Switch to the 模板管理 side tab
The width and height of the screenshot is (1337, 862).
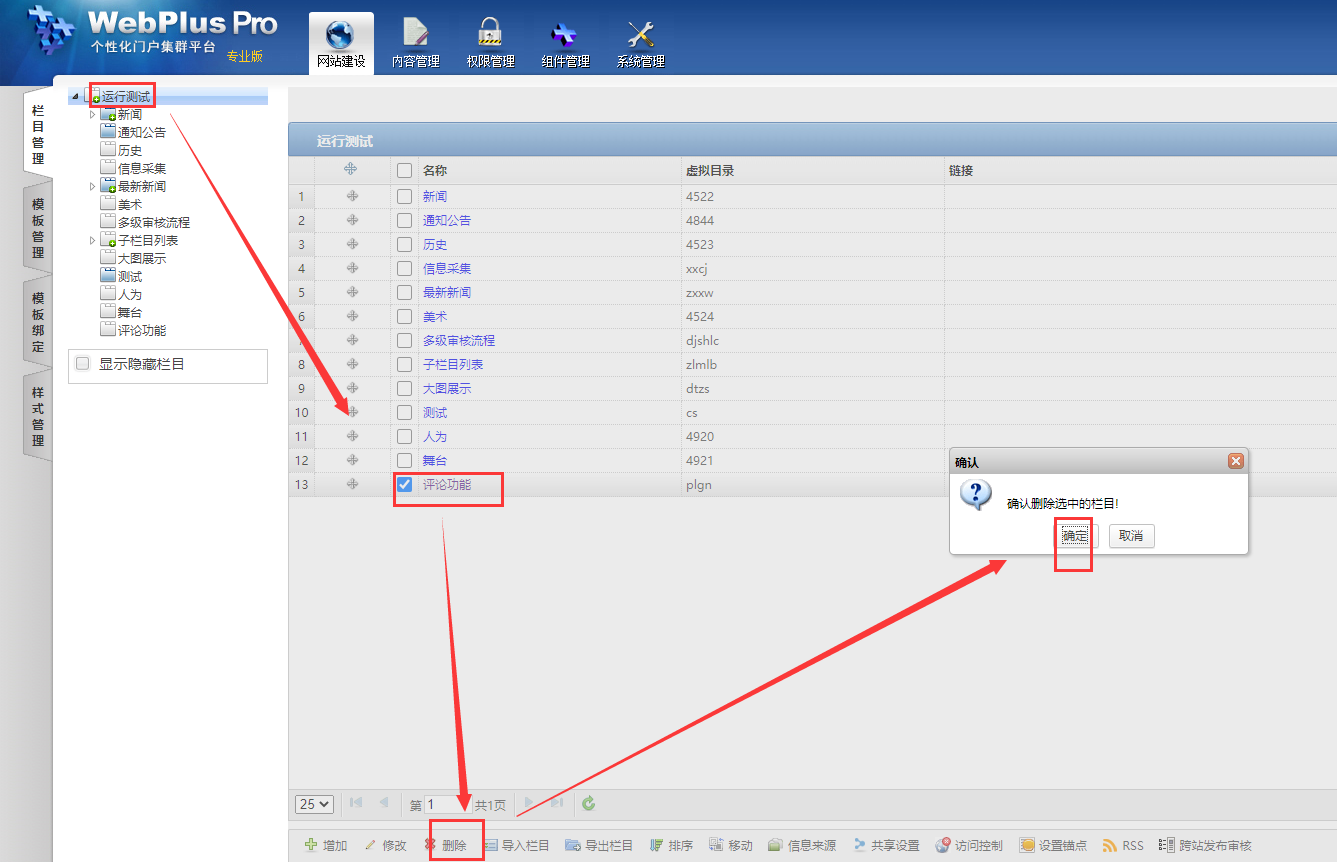pyautogui.click(x=38, y=227)
